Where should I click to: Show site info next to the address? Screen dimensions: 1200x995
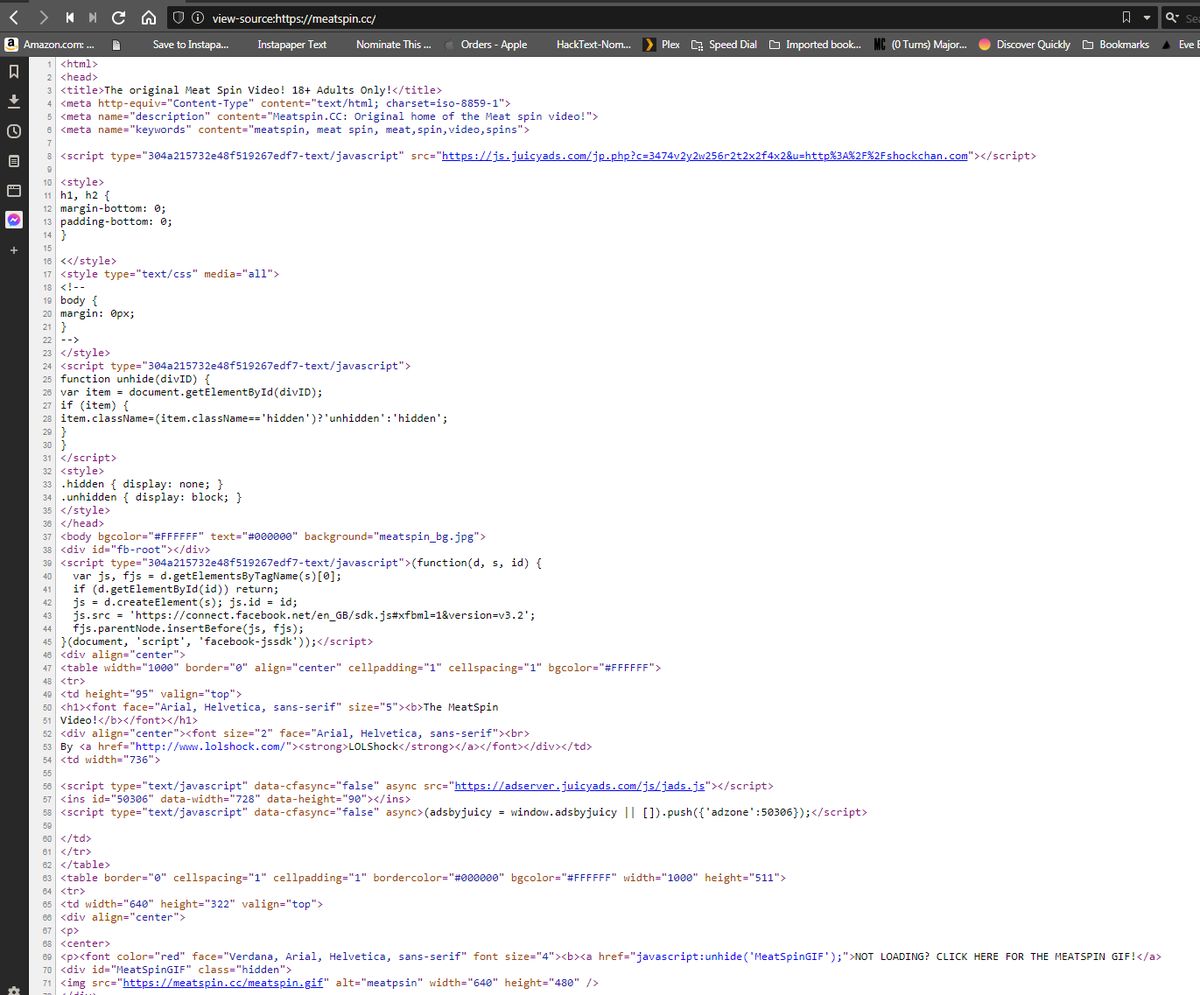click(197, 18)
